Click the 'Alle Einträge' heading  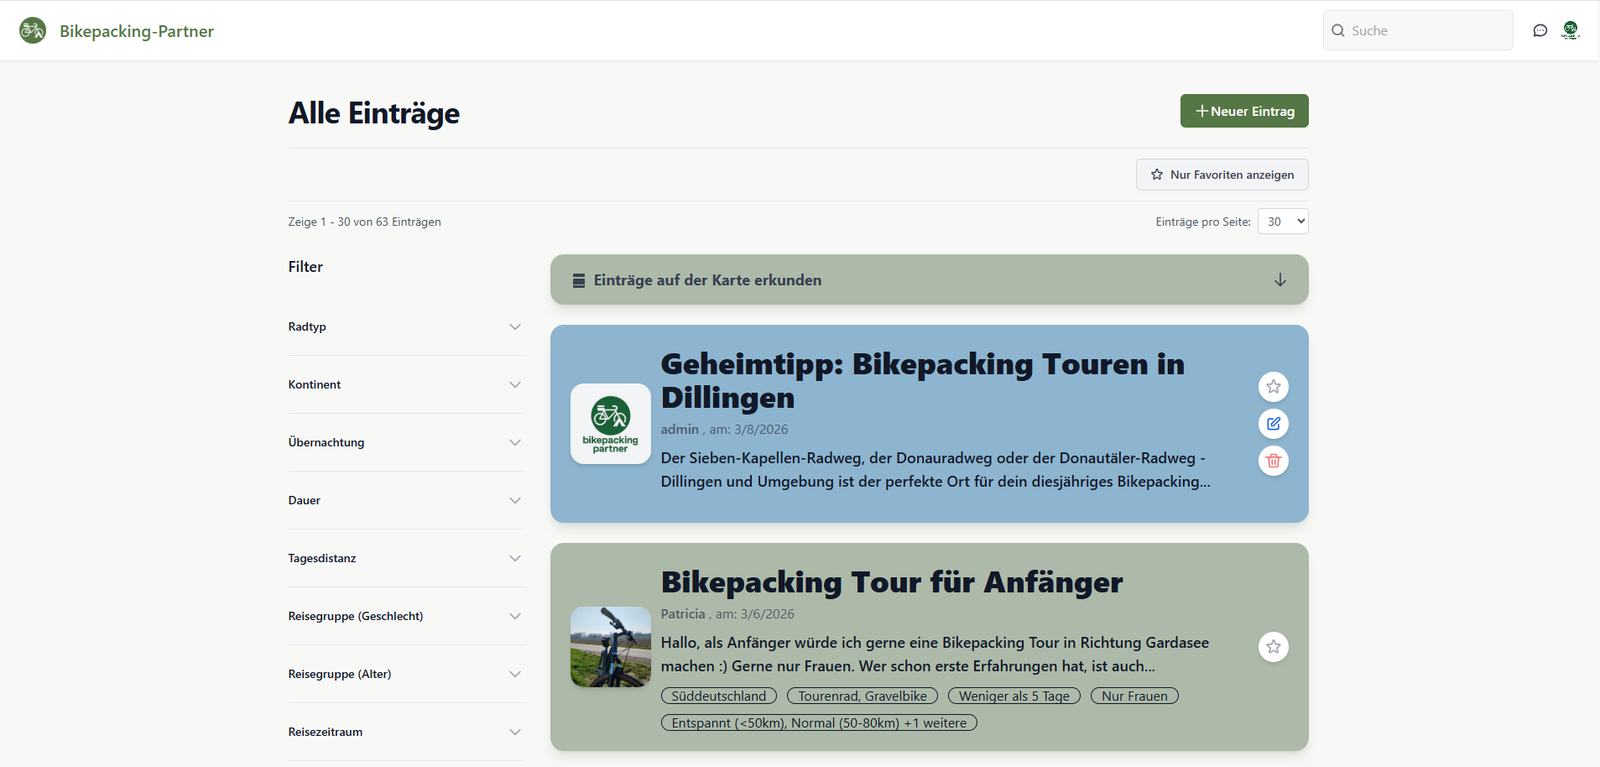pos(374,113)
